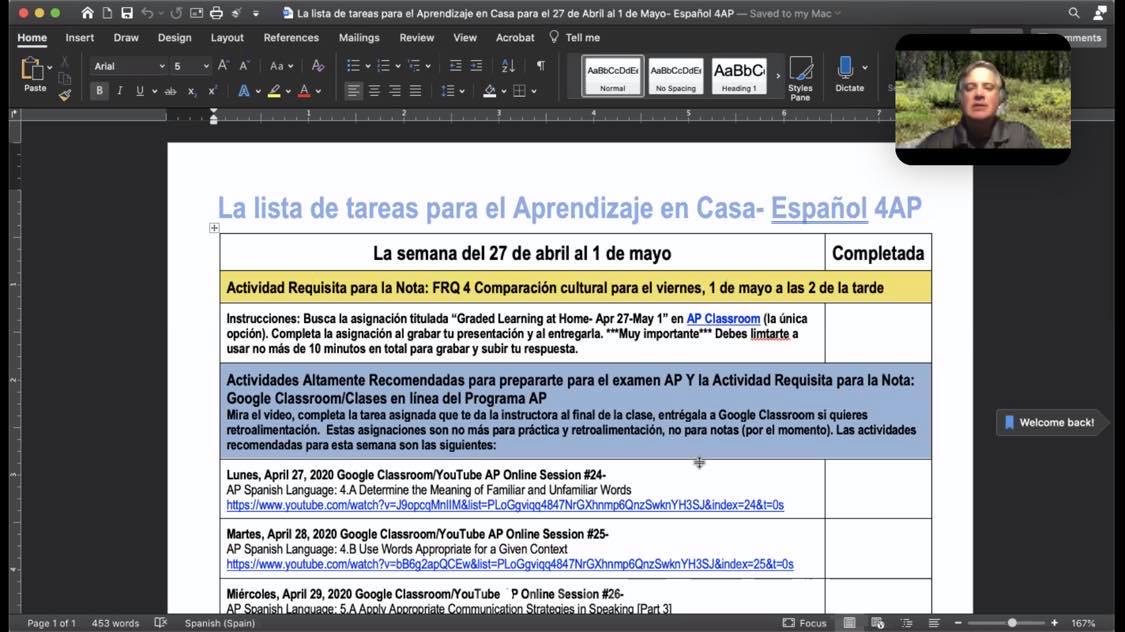Toggle Bold formatting button

tap(99, 91)
